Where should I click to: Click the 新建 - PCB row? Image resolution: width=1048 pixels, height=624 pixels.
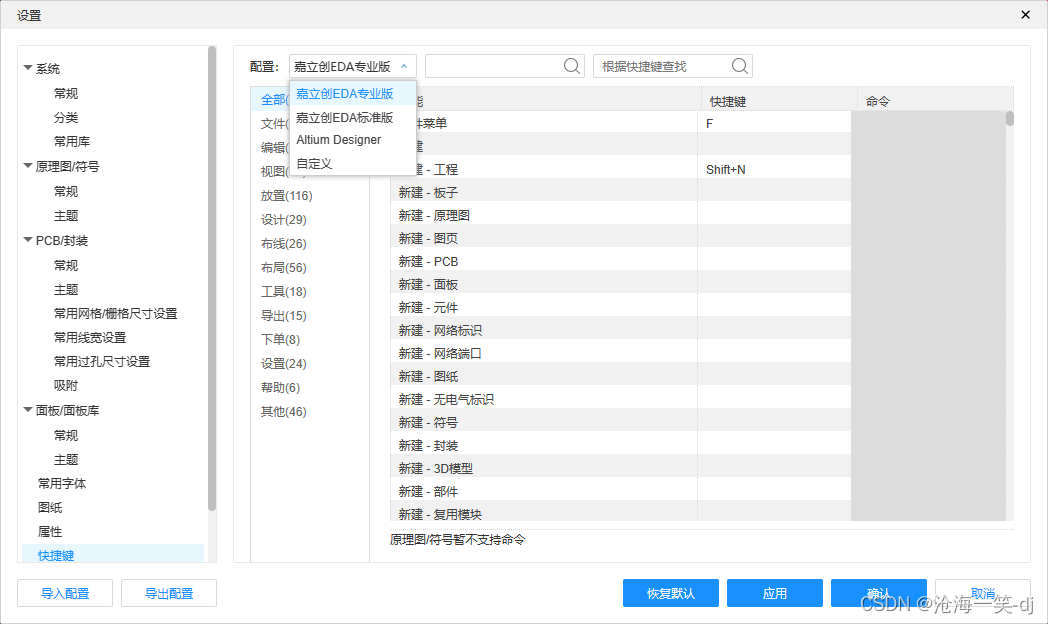(x=620, y=261)
